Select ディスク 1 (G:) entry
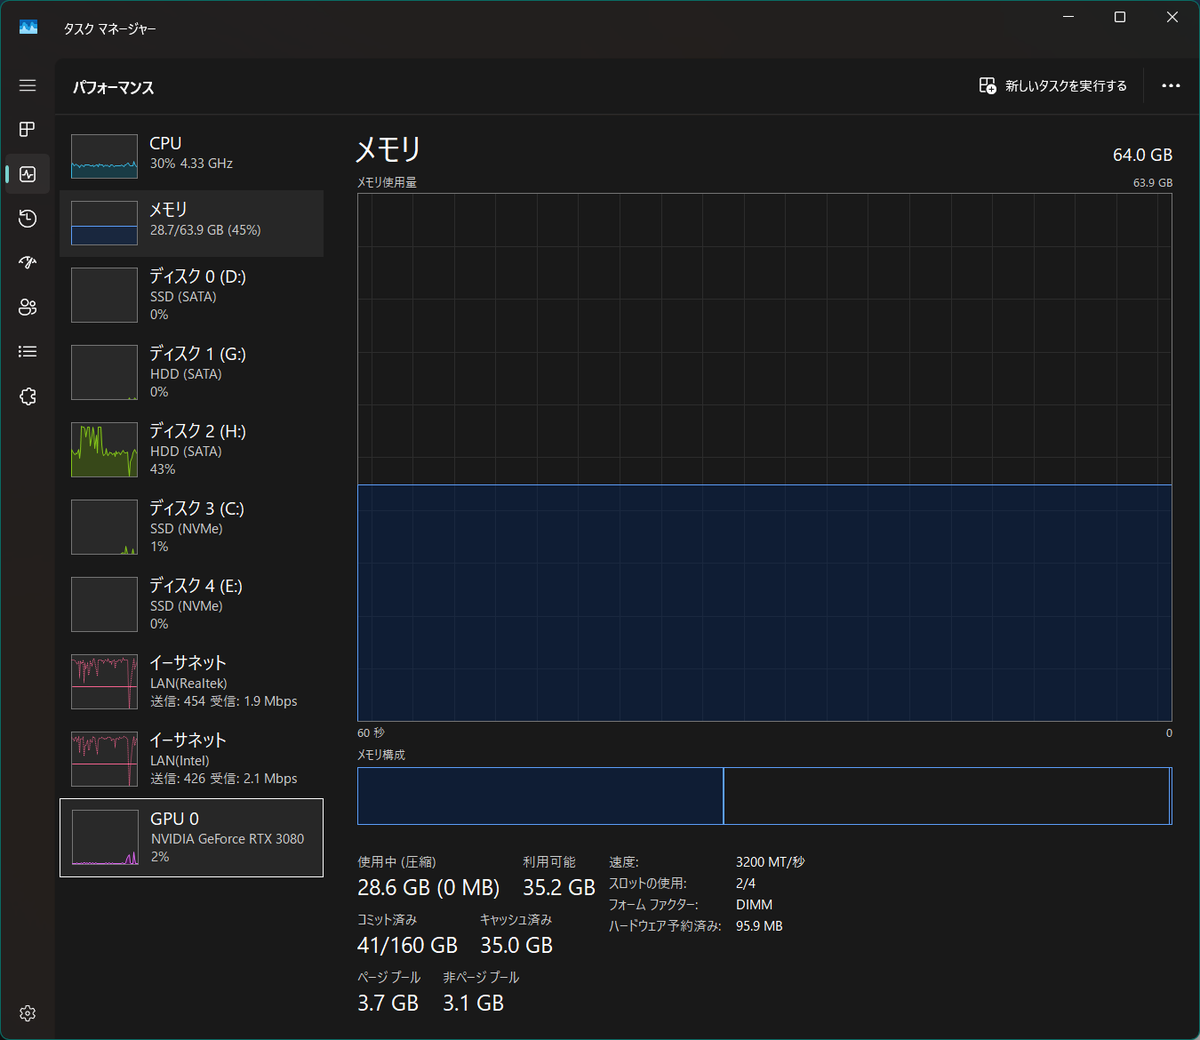Image resolution: width=1200 pixels, height=1040 pixels. 191,372
